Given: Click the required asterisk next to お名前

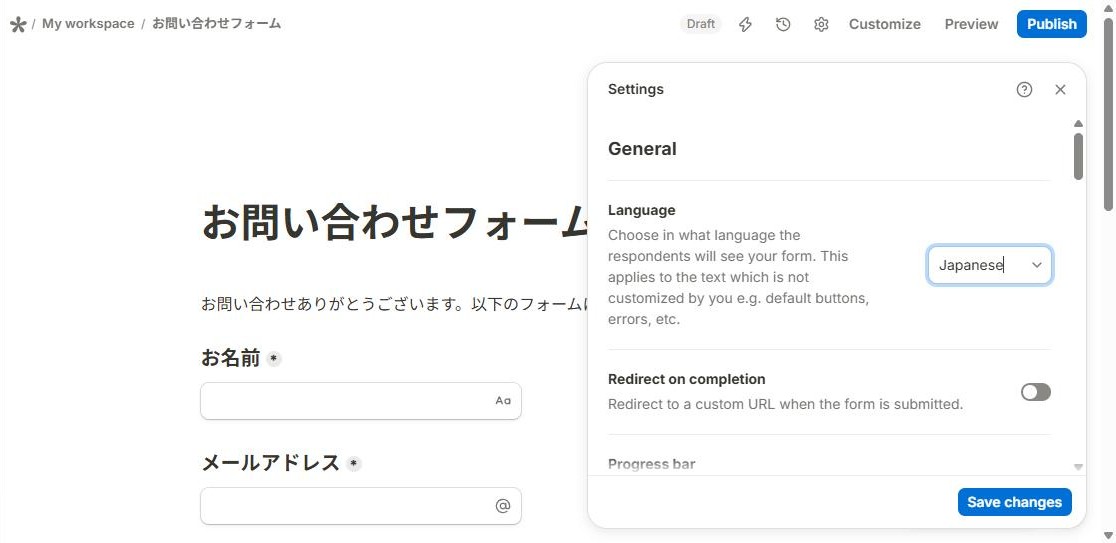Looking at the screenshot, I should click(273, 359).
